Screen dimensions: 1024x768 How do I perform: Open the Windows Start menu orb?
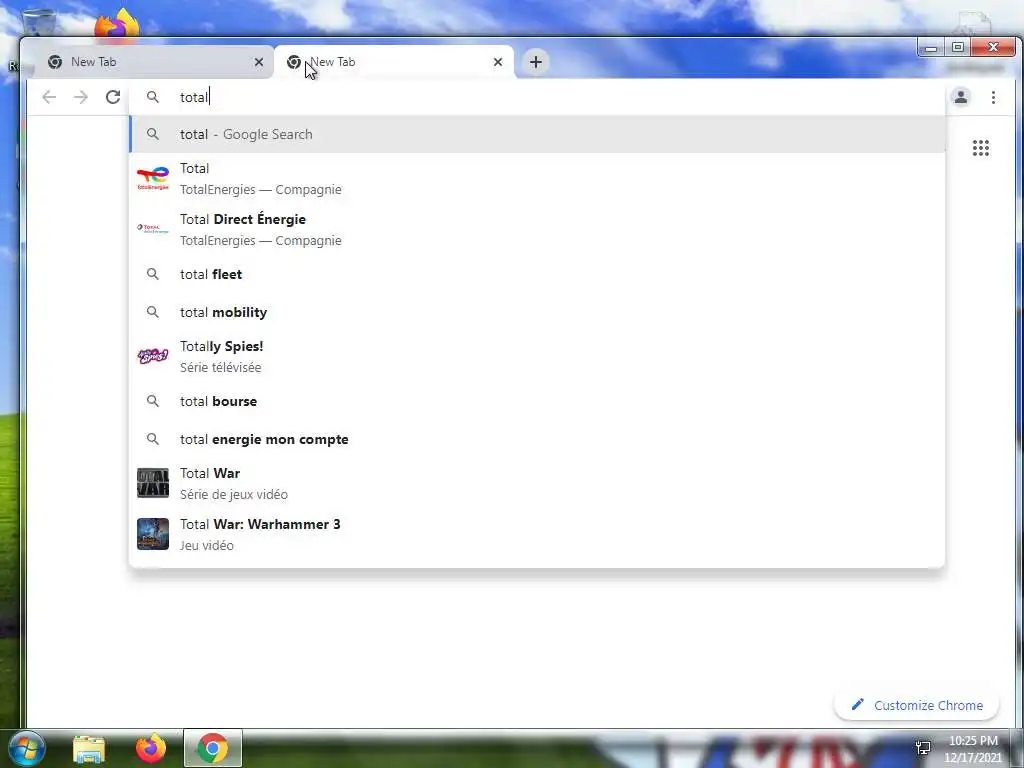tap(26, 748)
